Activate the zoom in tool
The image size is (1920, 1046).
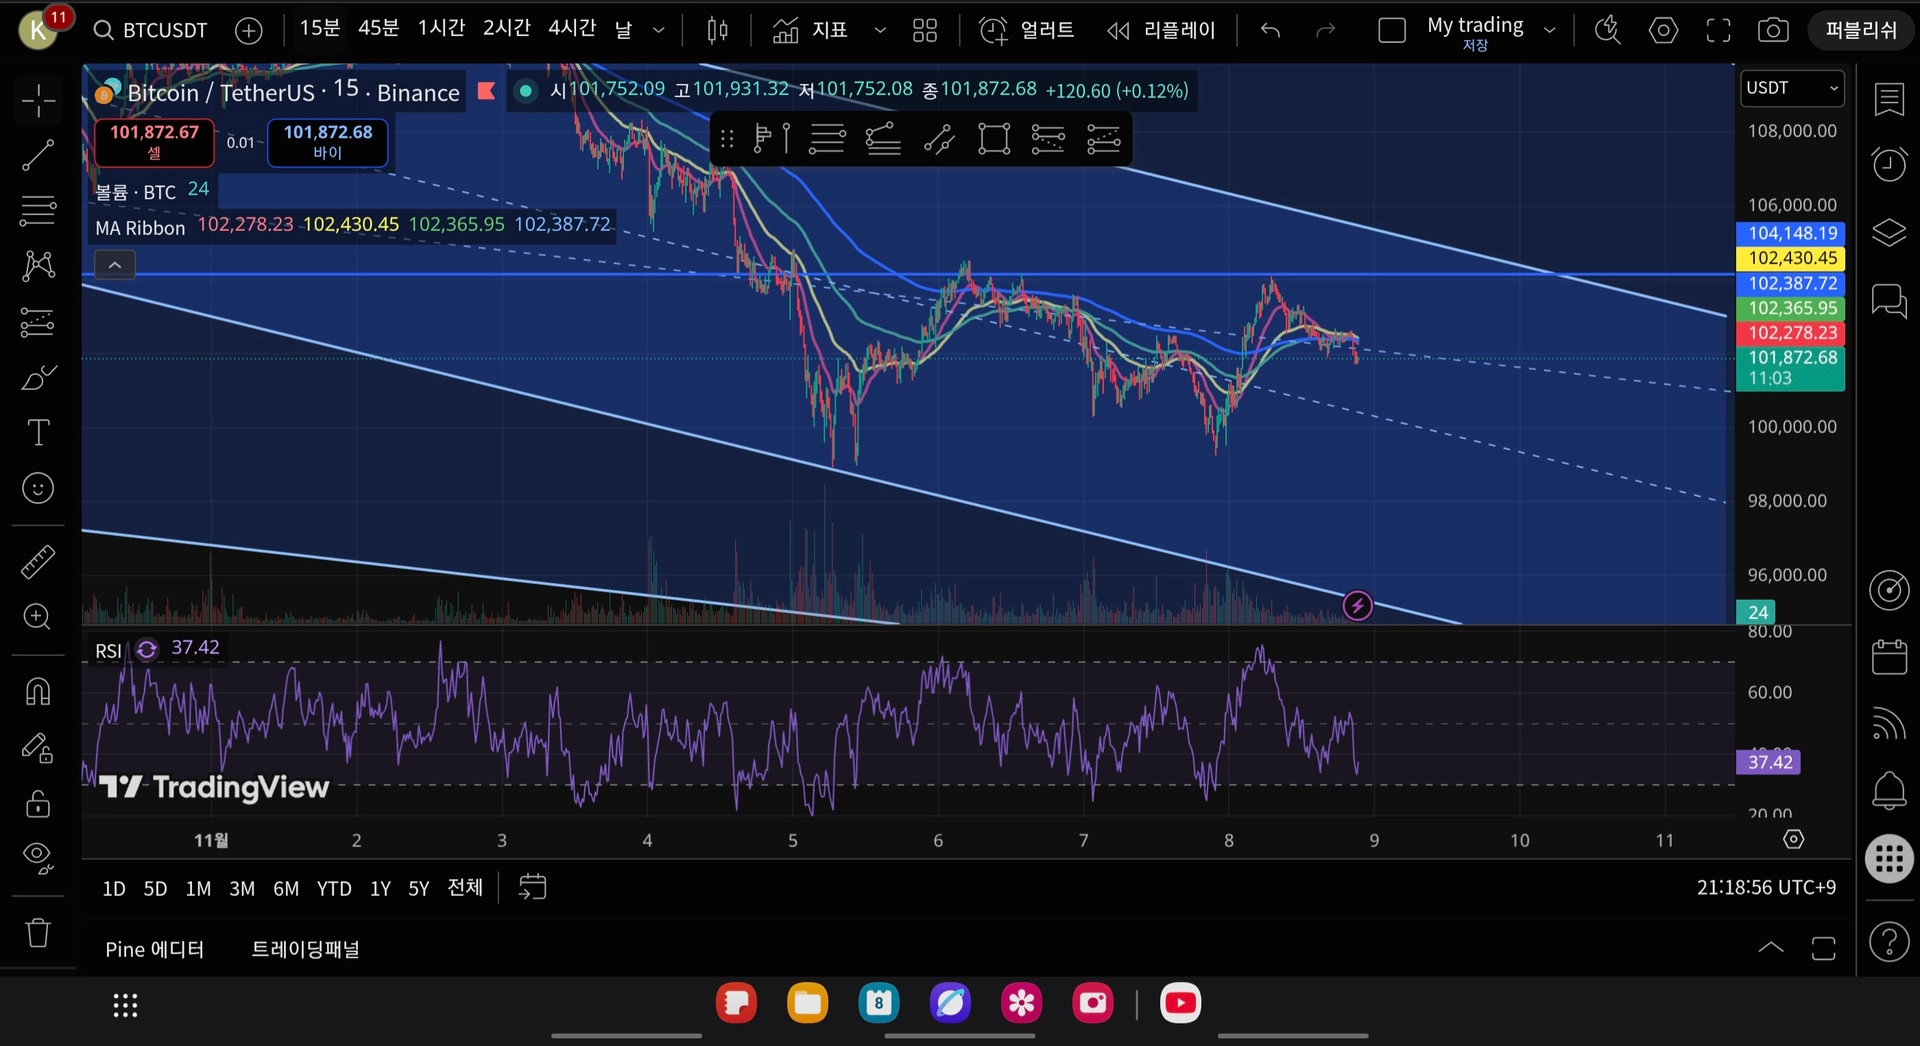[x=38, y=616]
